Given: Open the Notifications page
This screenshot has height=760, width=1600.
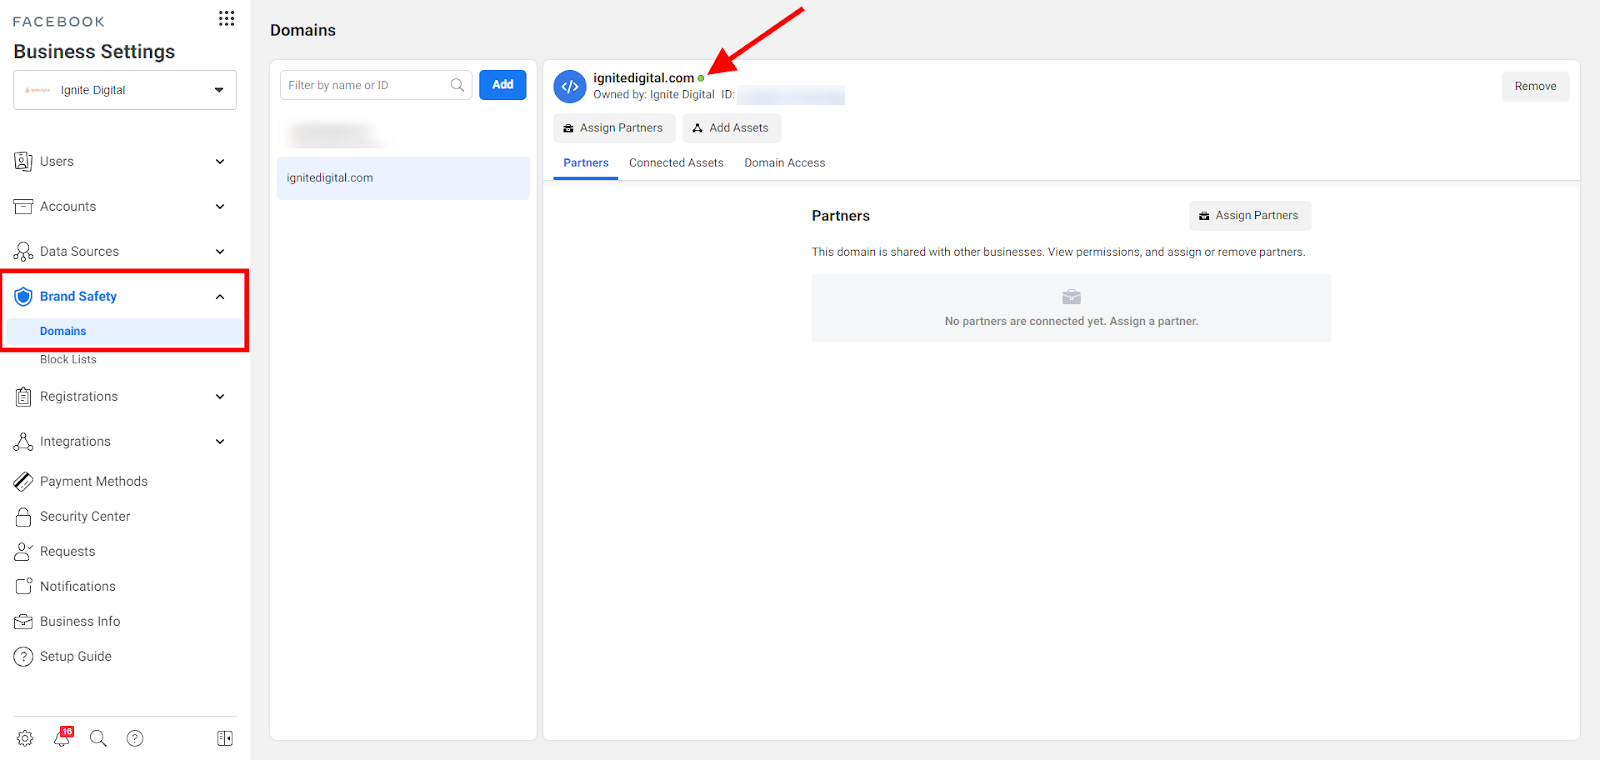Looking at the screenshot, I should tap(78, 587).
